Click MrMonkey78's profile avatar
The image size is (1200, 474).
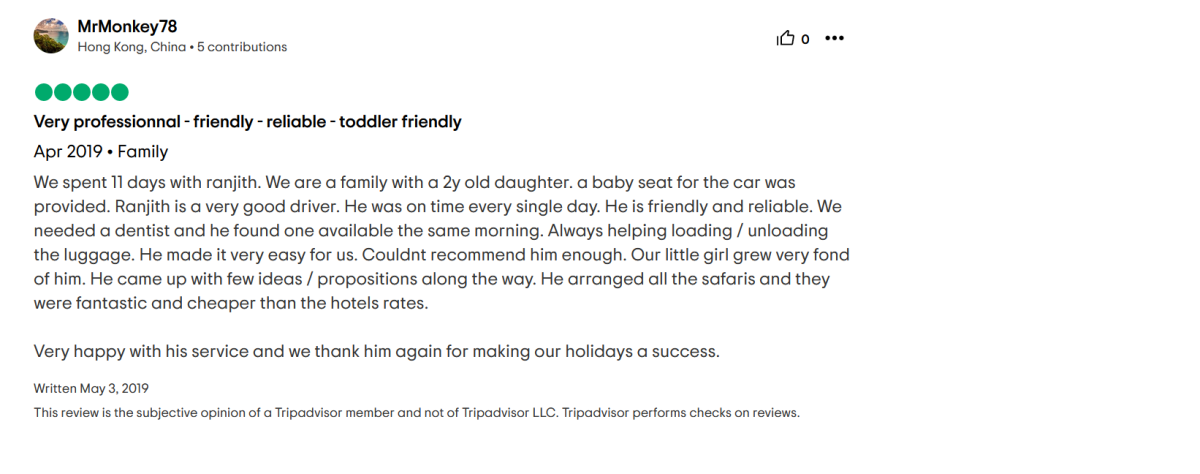pyautogui.click(x=51, y=36)
